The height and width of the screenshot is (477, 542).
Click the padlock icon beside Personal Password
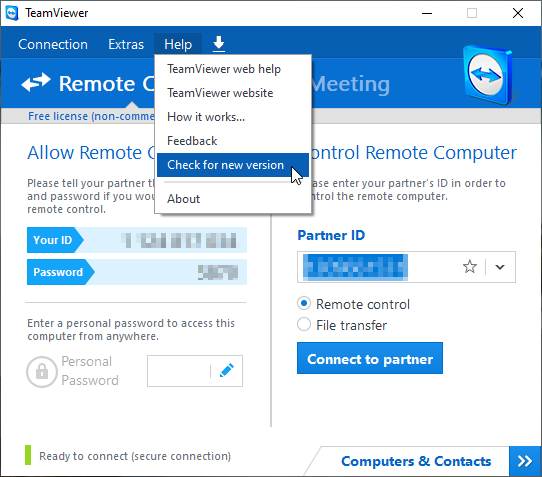pos(42,372)
